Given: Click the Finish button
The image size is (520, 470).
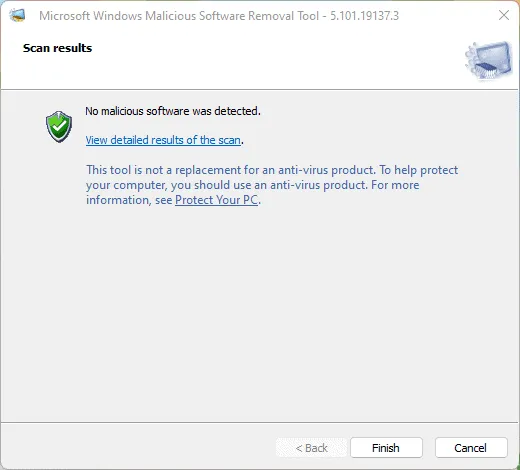Looking at the screenshot, I should point(386,448).
